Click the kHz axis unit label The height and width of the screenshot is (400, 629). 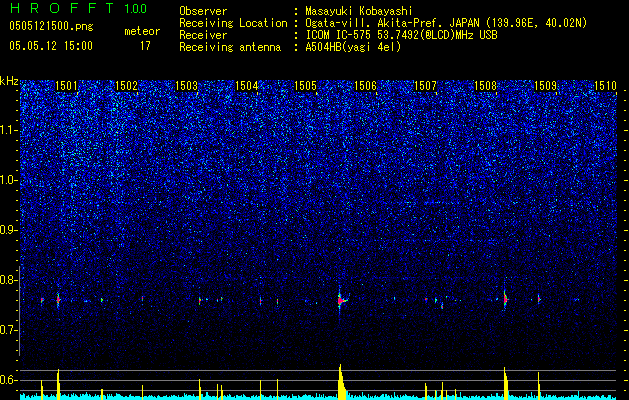9,81
